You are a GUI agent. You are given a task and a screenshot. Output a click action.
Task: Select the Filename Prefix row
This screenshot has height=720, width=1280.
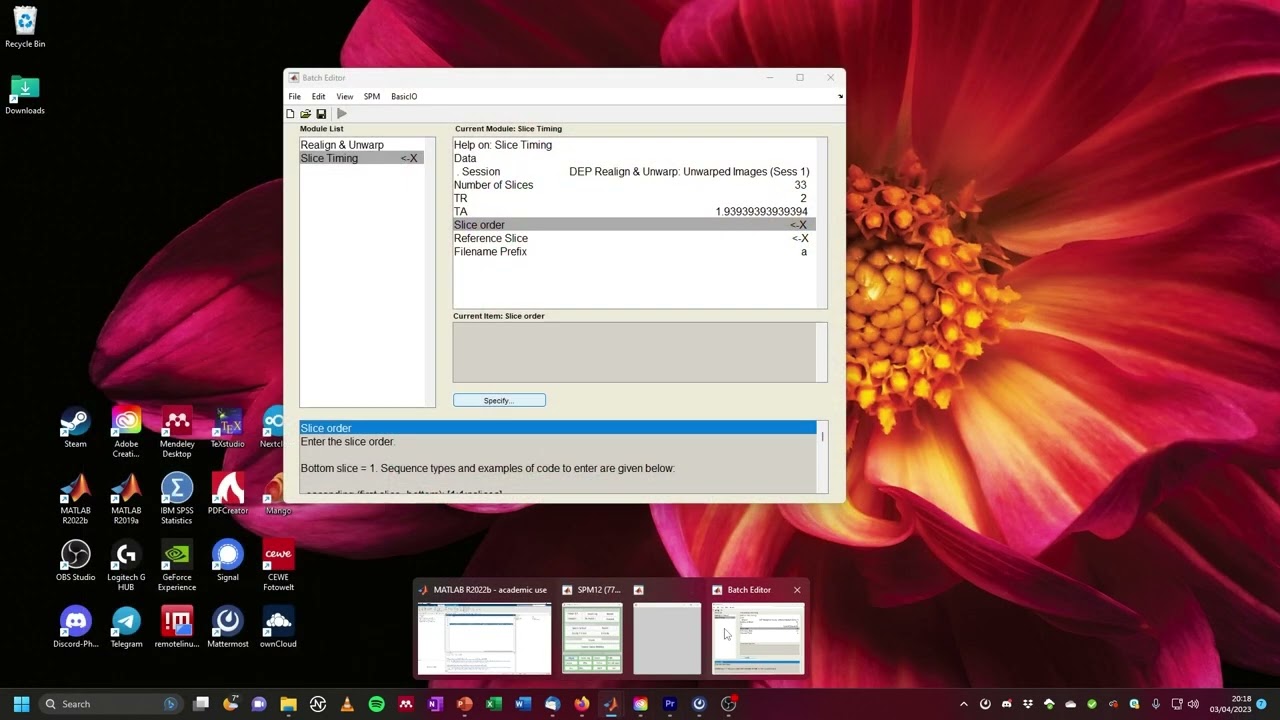633,252
